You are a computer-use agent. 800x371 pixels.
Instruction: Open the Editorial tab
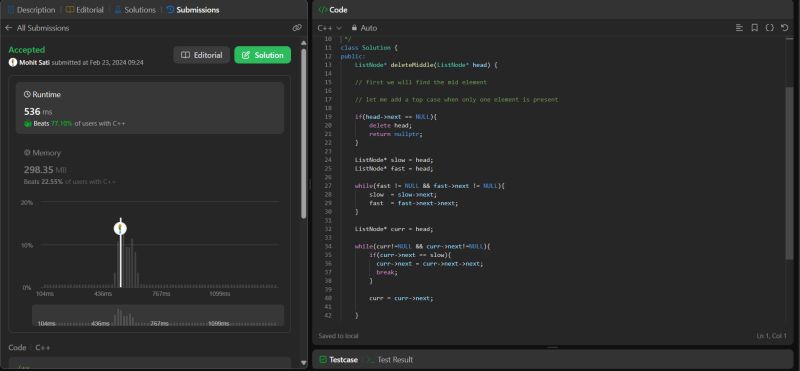point(85,10)
